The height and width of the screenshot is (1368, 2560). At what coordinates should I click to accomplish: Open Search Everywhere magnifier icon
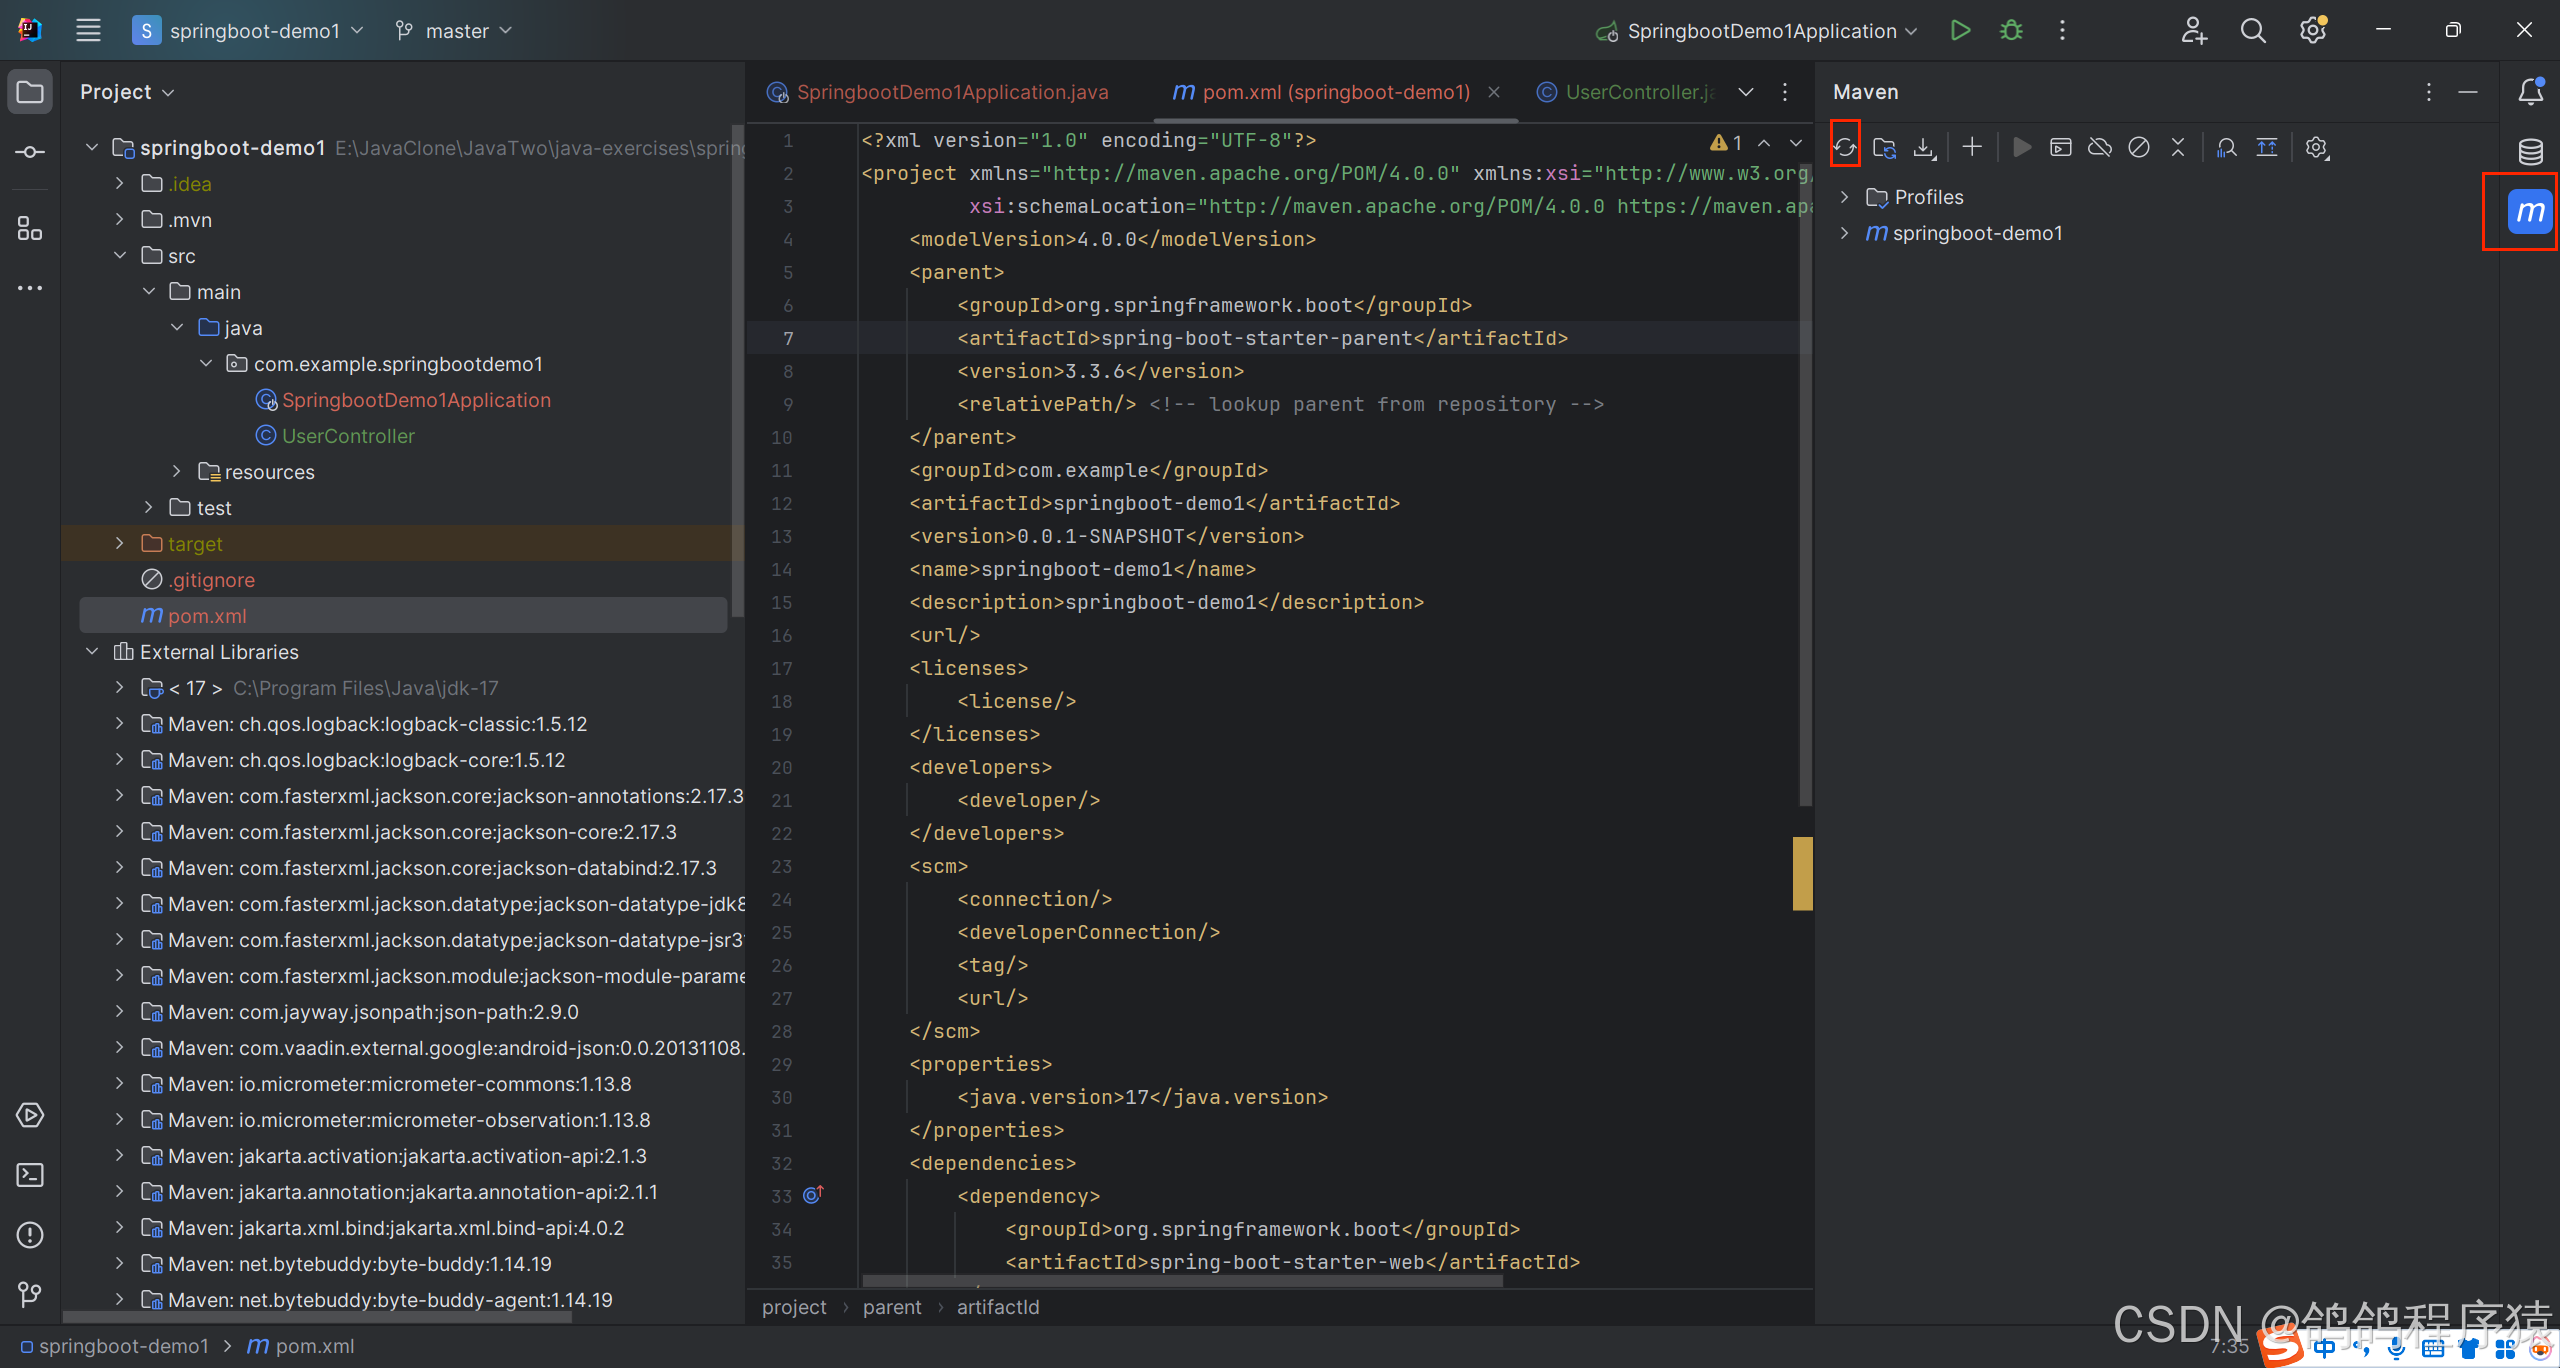pos(2253,30)
